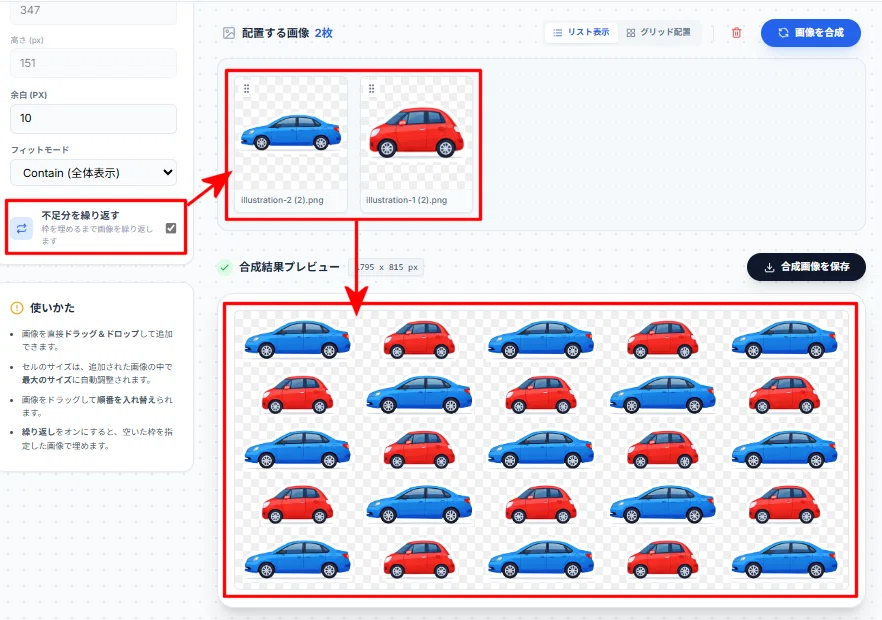882x620 pixels.
Task: Toggle the 不足分を繰り返す checkbox
Action: (x=171, y=228)
